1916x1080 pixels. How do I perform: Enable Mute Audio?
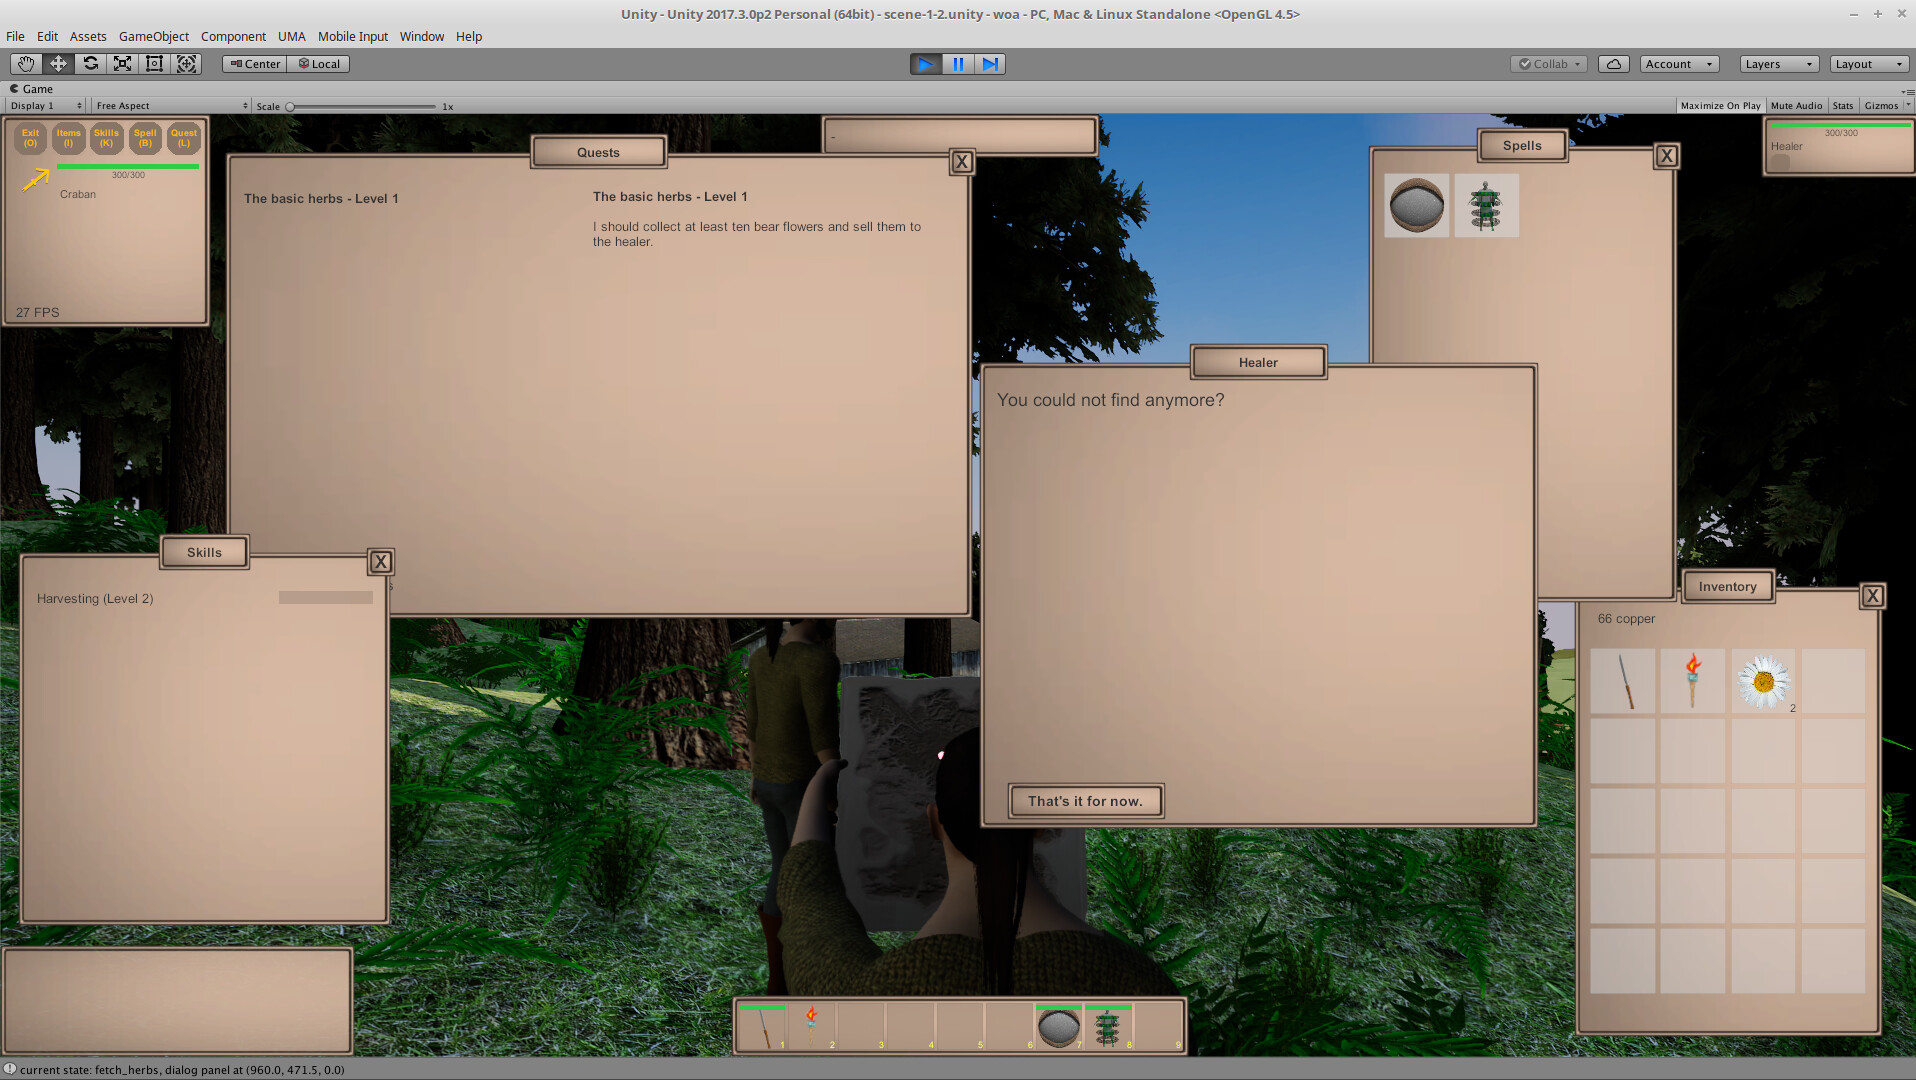1796,105
